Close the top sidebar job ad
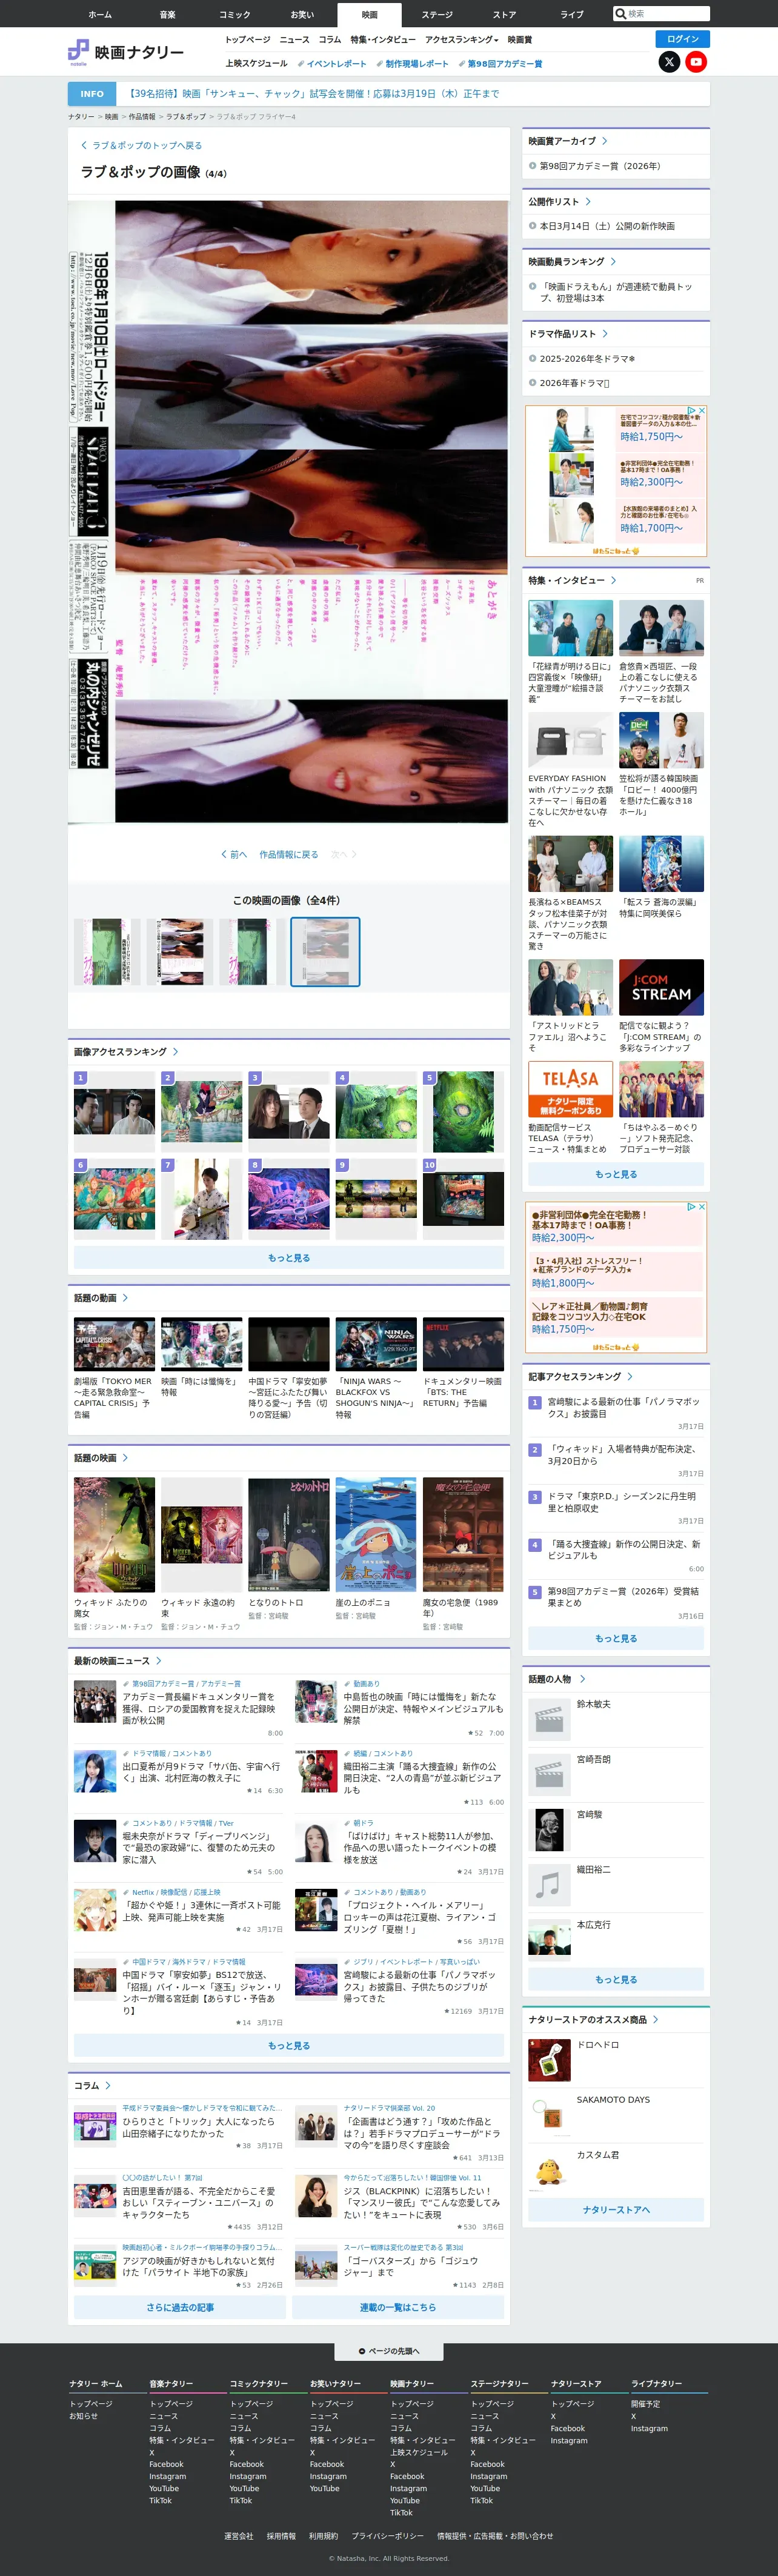The width and height of the screenshot is (778, 2576). (x=702, y=410)
